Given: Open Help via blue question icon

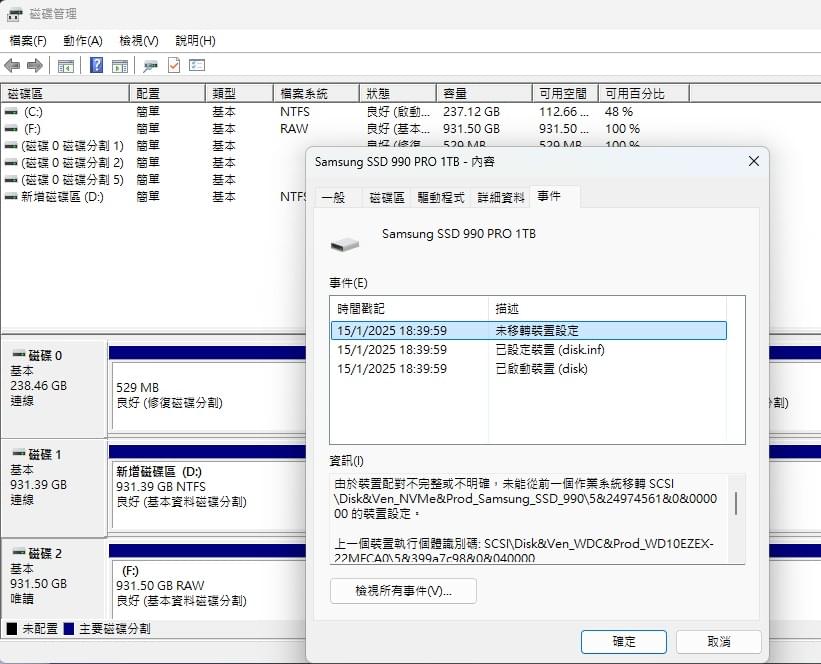Looking at the screenshot, I should click(96, 65).
